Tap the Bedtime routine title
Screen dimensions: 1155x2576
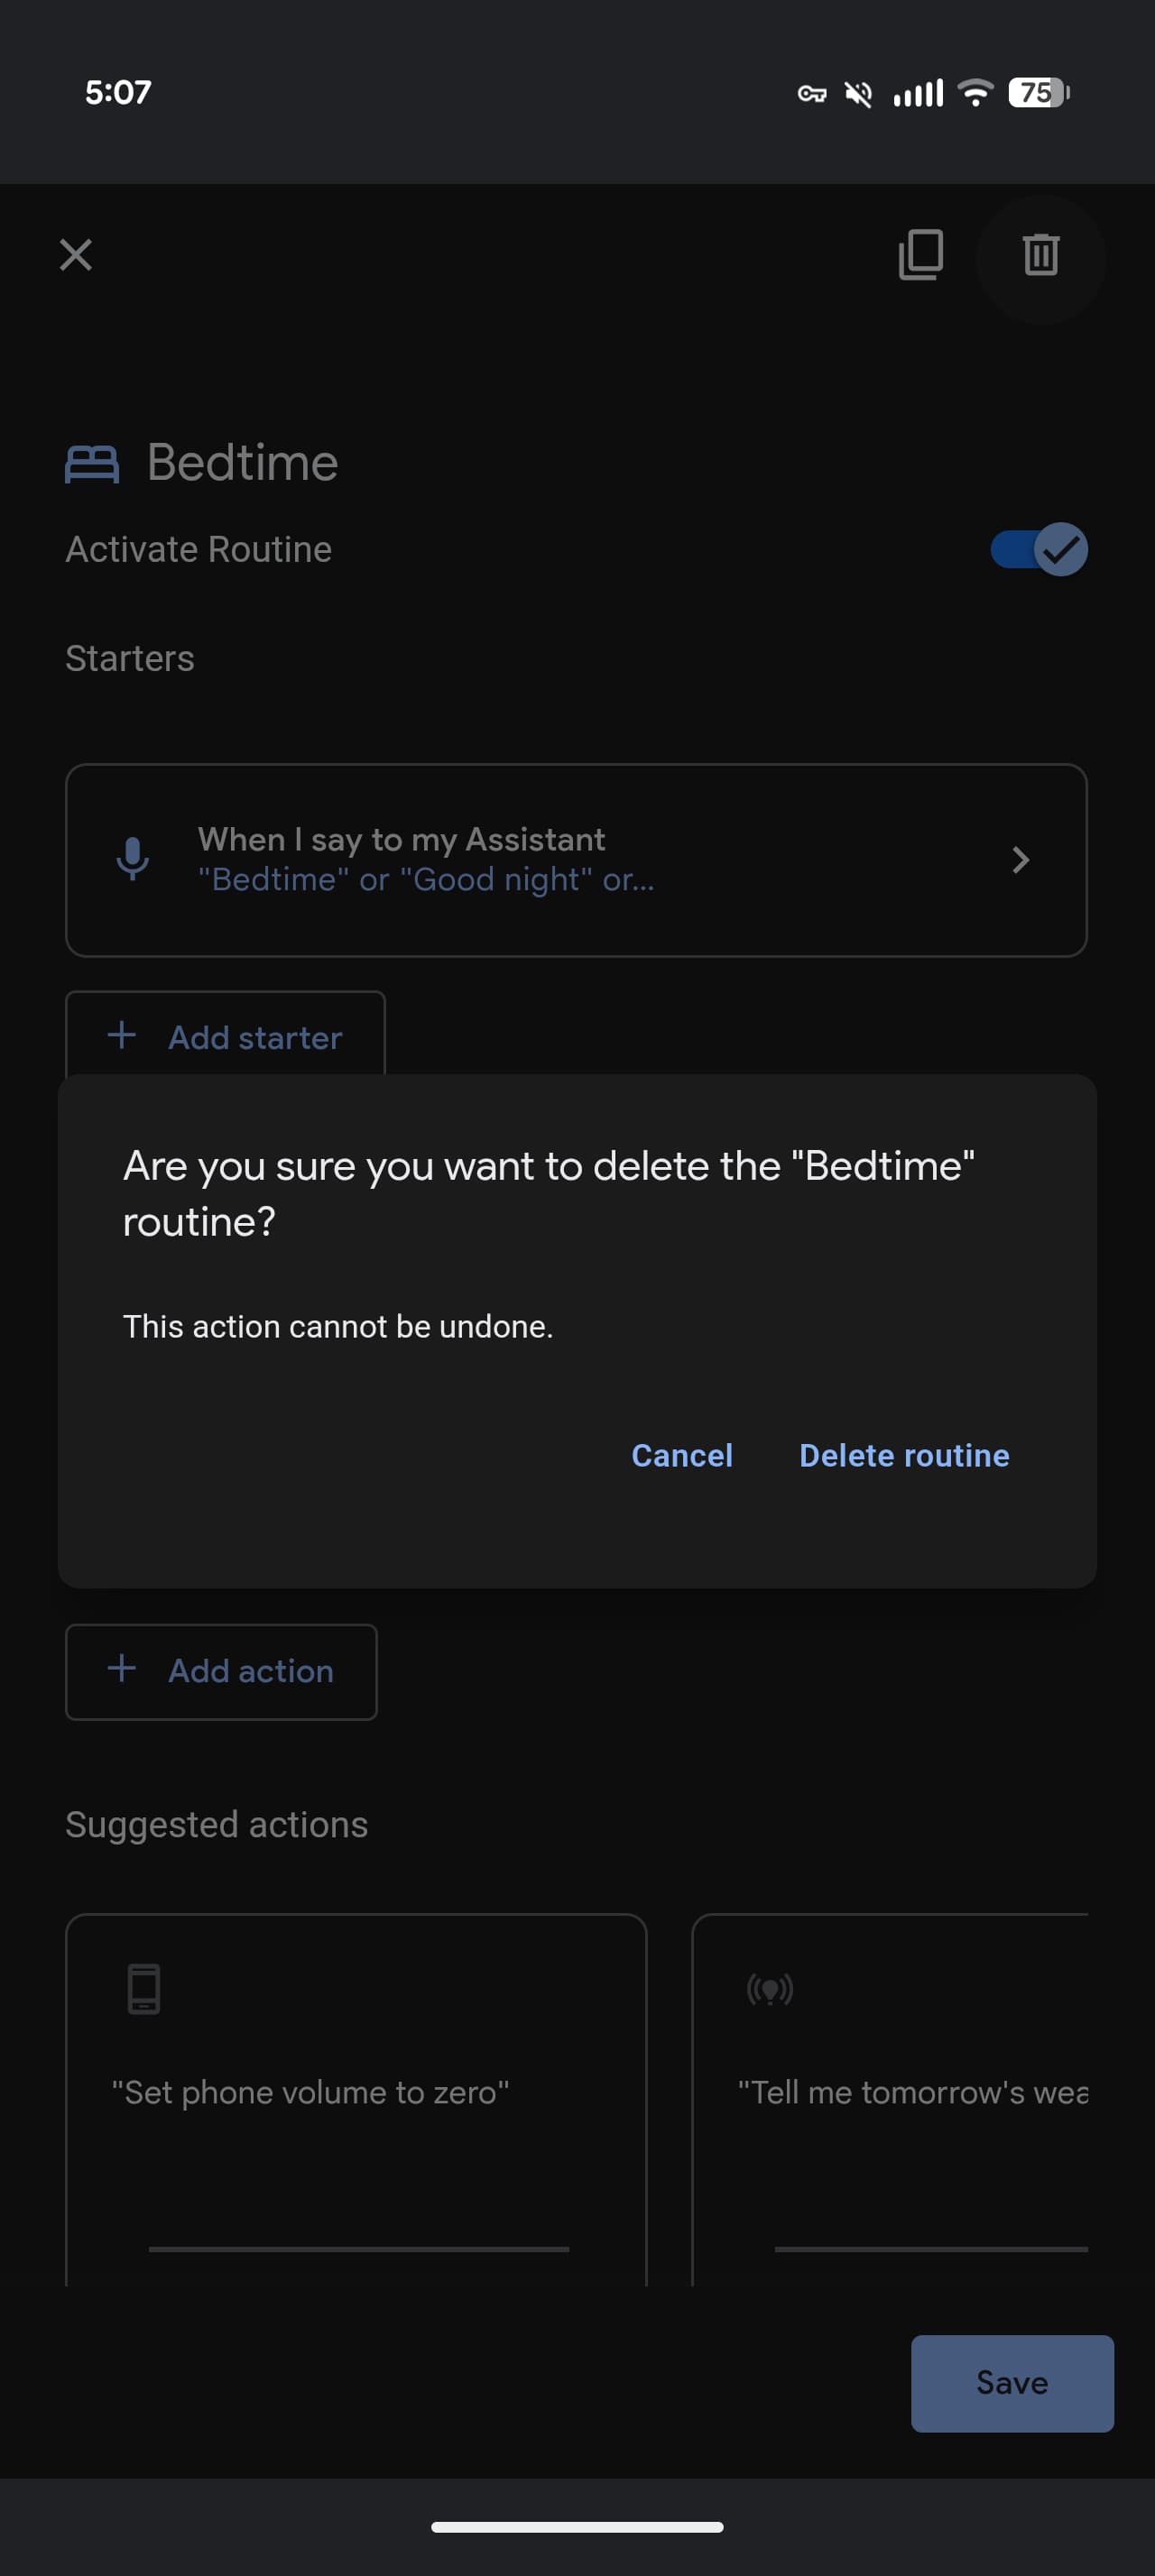(242, 463)
